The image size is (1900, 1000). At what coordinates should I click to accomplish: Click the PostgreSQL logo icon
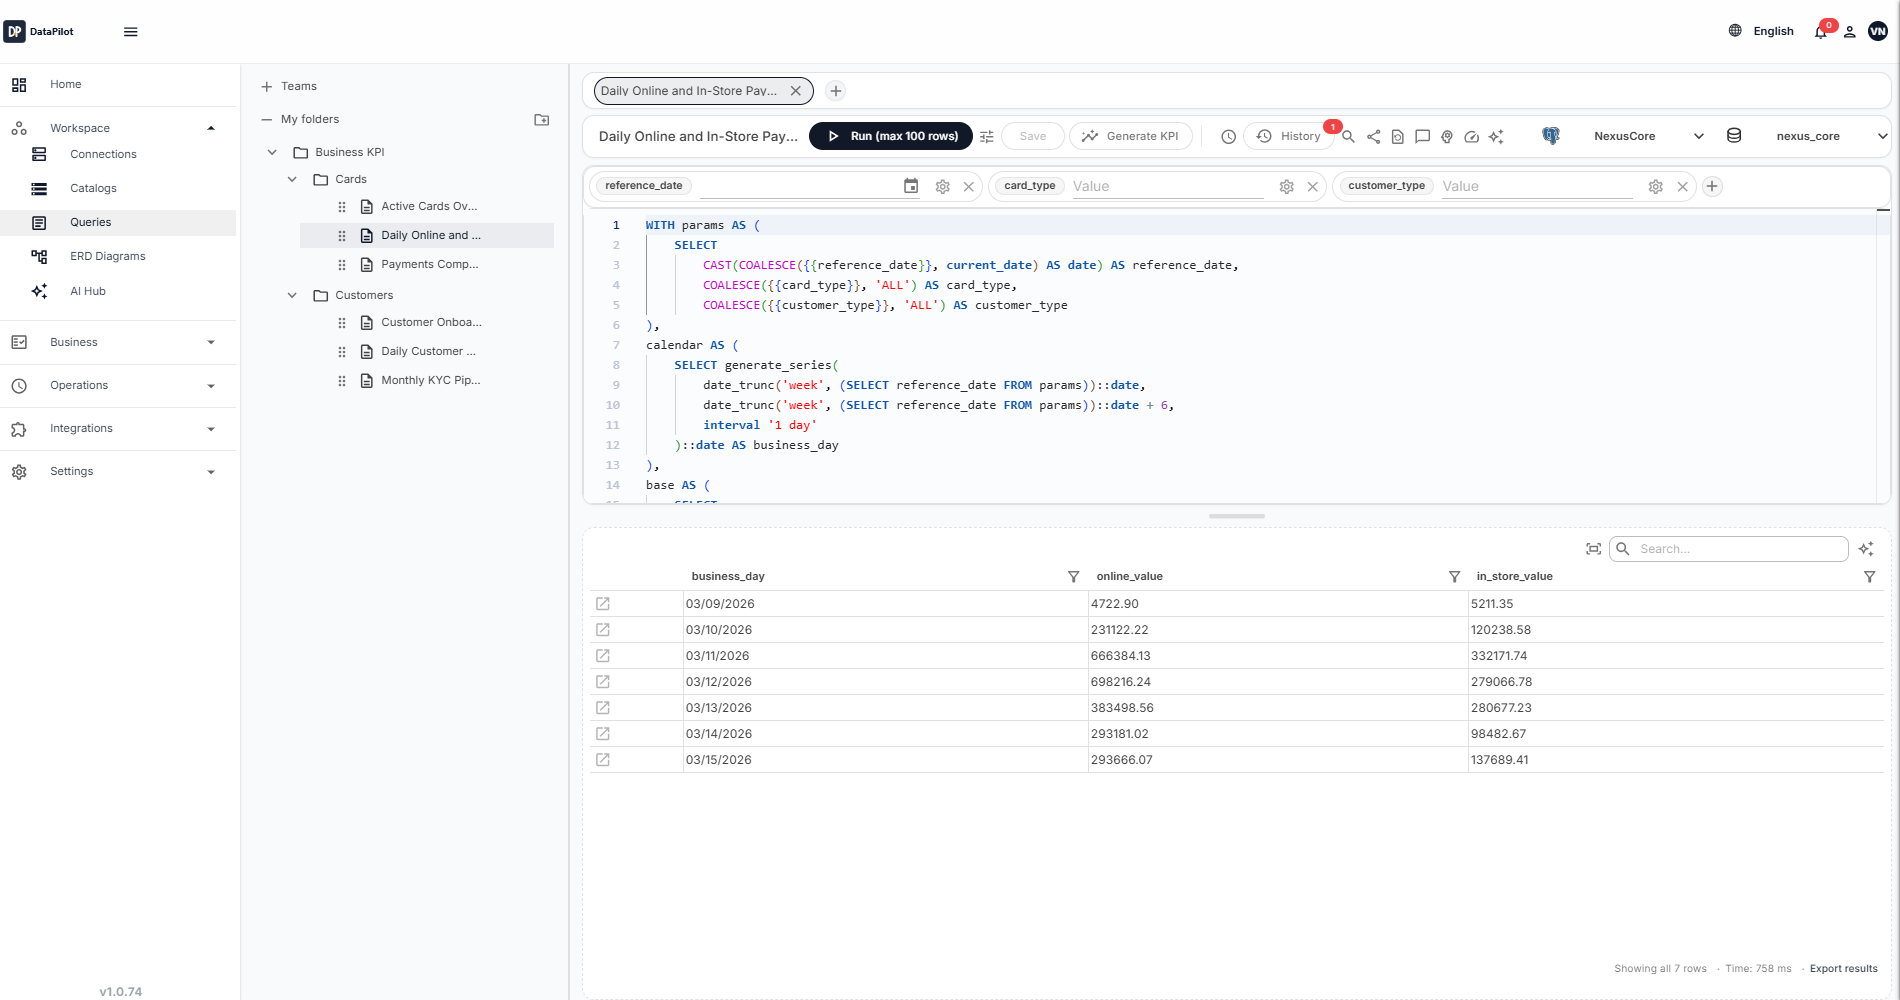1551,135
